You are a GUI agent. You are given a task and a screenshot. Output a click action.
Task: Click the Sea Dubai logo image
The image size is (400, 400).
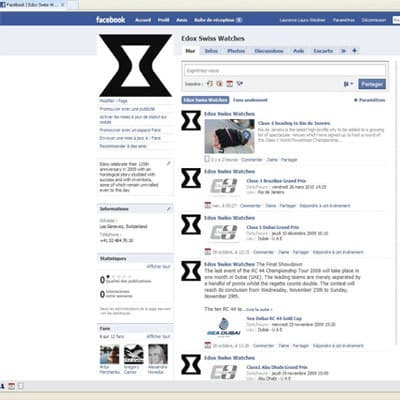coord(224,327)
